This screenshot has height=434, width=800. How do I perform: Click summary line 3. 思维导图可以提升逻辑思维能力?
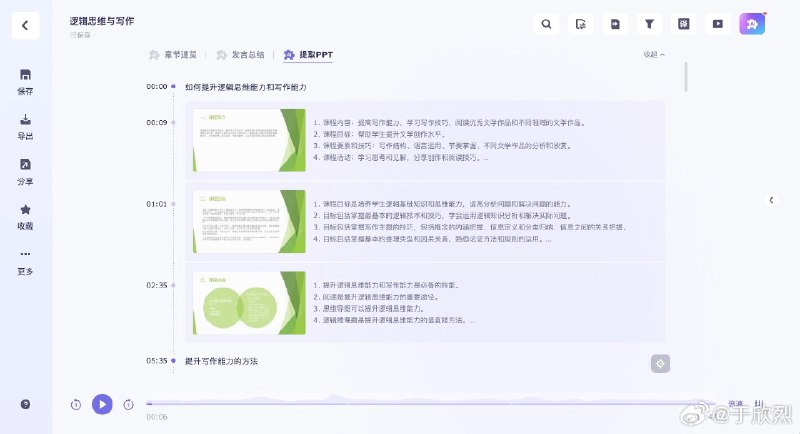point(368,309)
